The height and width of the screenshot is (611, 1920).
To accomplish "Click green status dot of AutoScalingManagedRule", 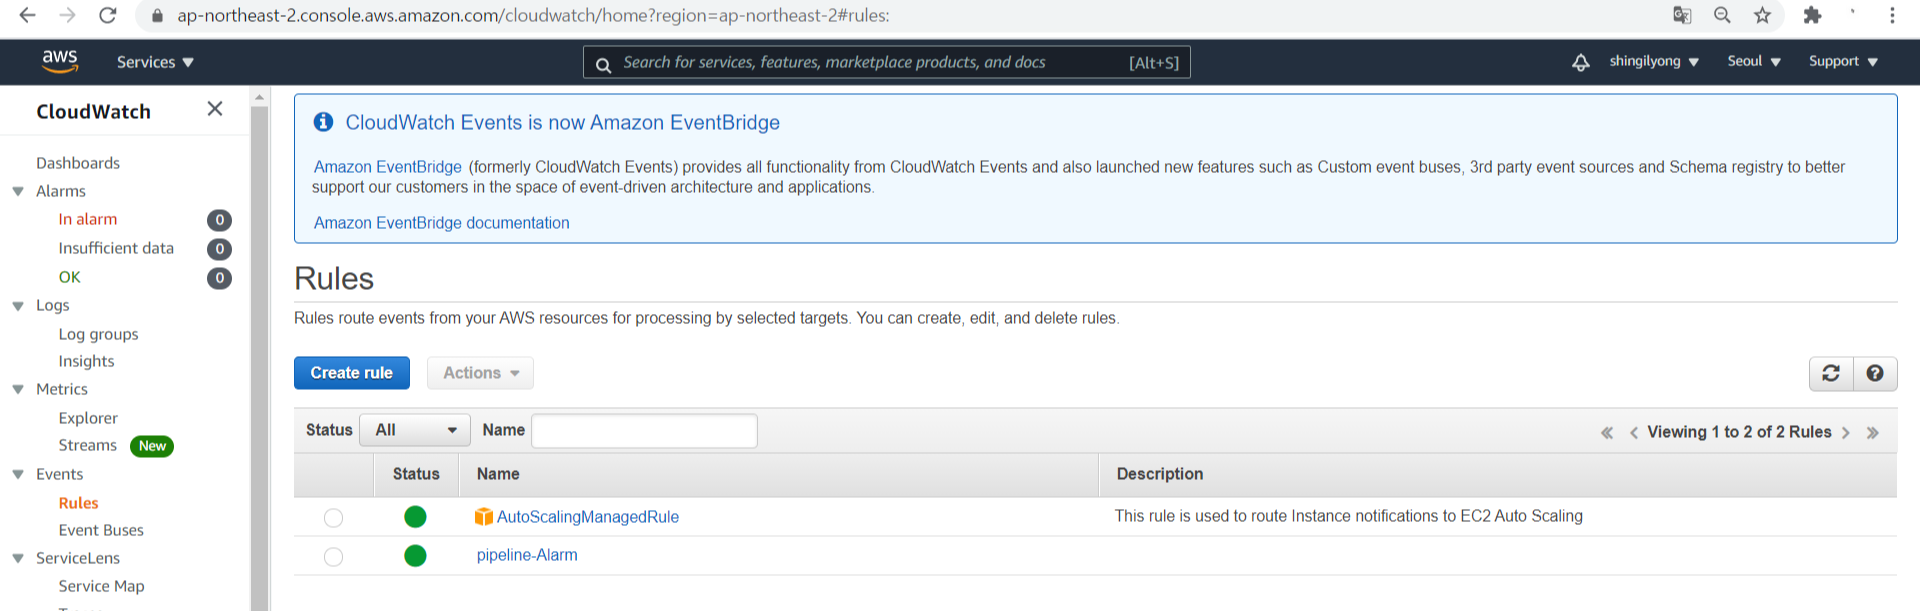I will 415,516.
